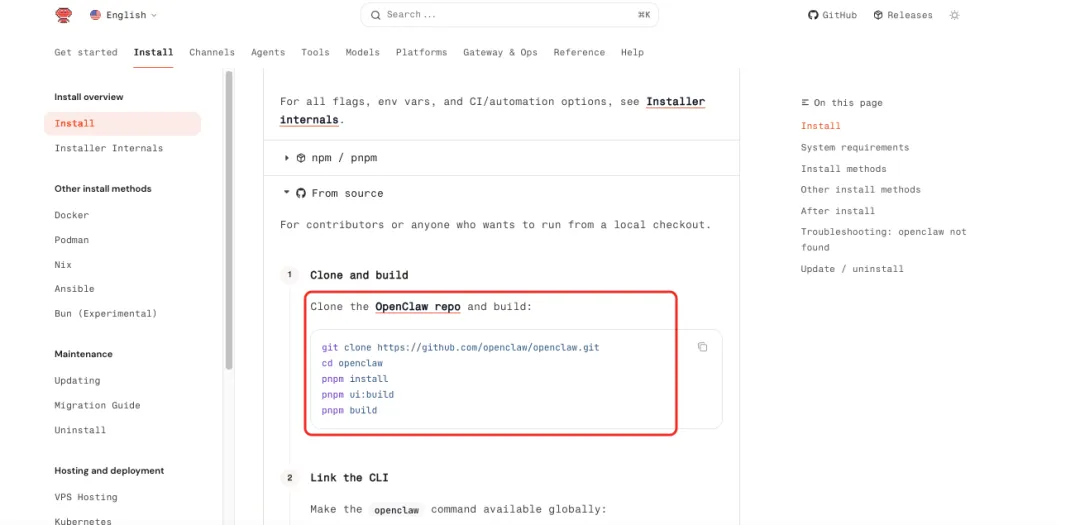Click the search documentation field
The height and width of the screenshot is (525, 1080).
tap(510, 15)
